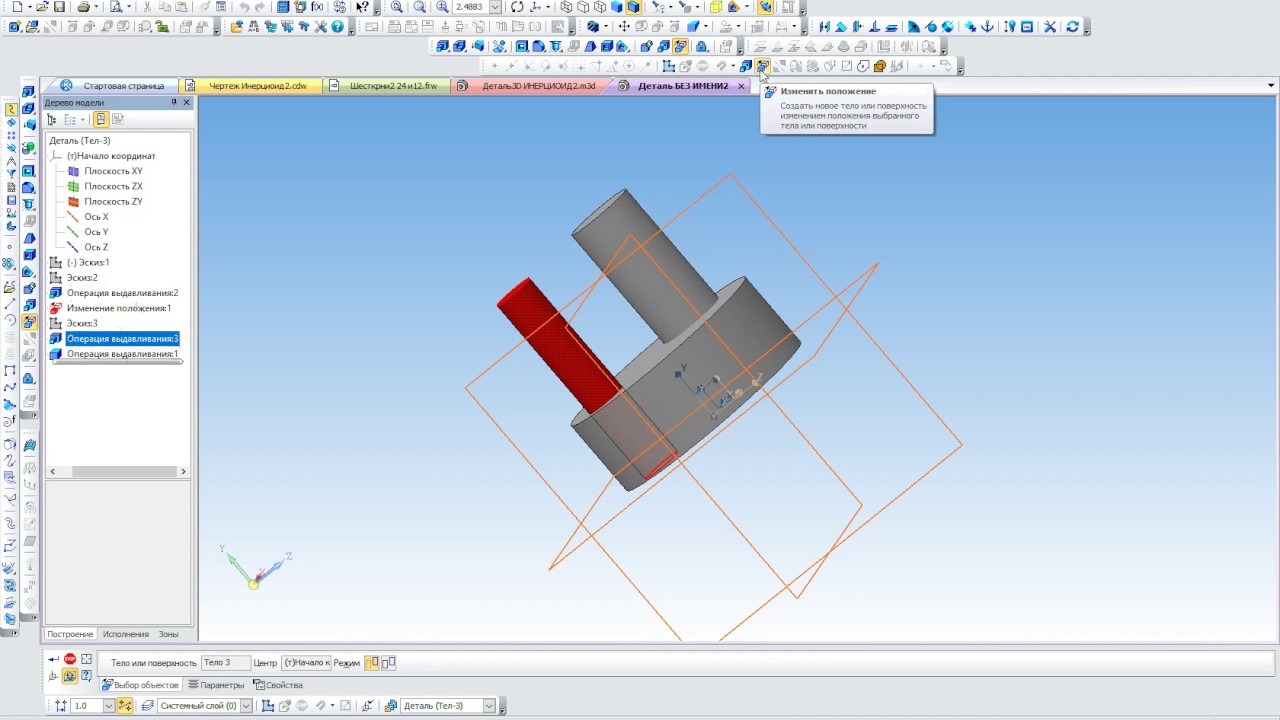
Task: Close the Деталь БЕЗ ИМЕНИ2 tab
Action: [741, 86]
